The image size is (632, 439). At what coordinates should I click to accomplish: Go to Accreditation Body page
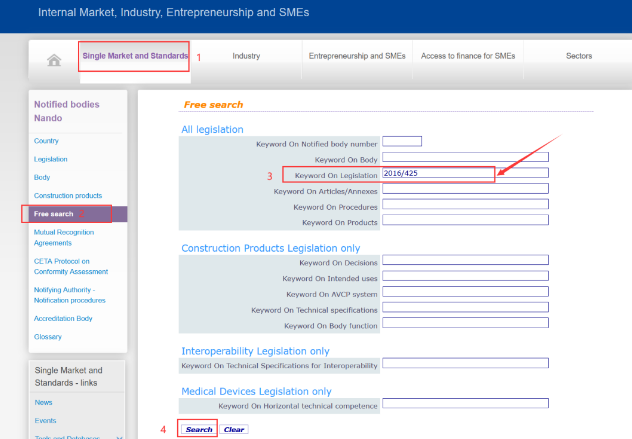pos(63,318)
